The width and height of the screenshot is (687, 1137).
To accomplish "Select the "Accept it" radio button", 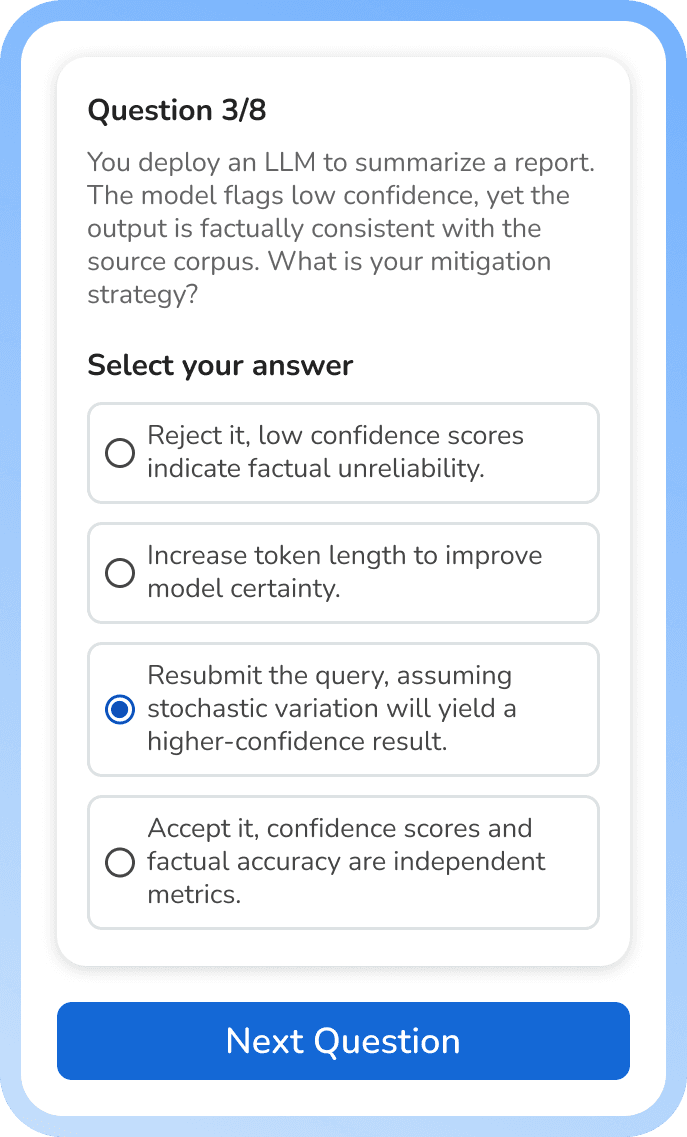I will click(x=120, y=862).
